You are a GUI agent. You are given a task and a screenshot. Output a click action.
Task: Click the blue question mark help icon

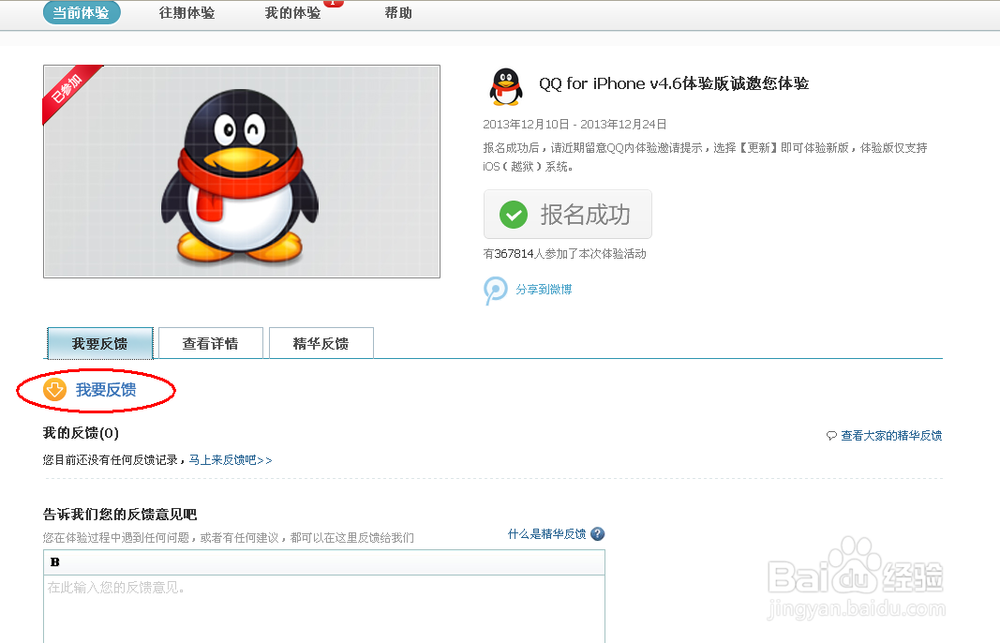(598, 534)
